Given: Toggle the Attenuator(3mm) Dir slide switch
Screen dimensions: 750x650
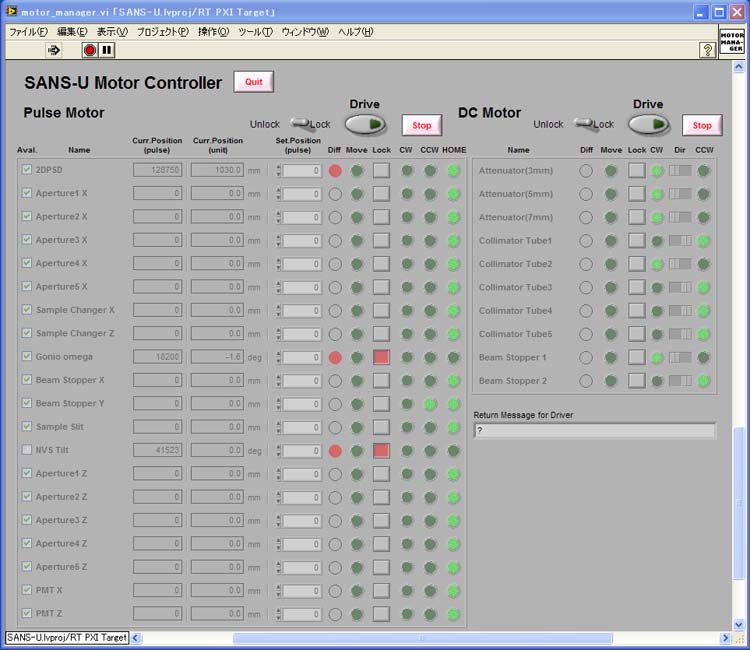Looking at the screenshot, I should click(x=680, y=171).
